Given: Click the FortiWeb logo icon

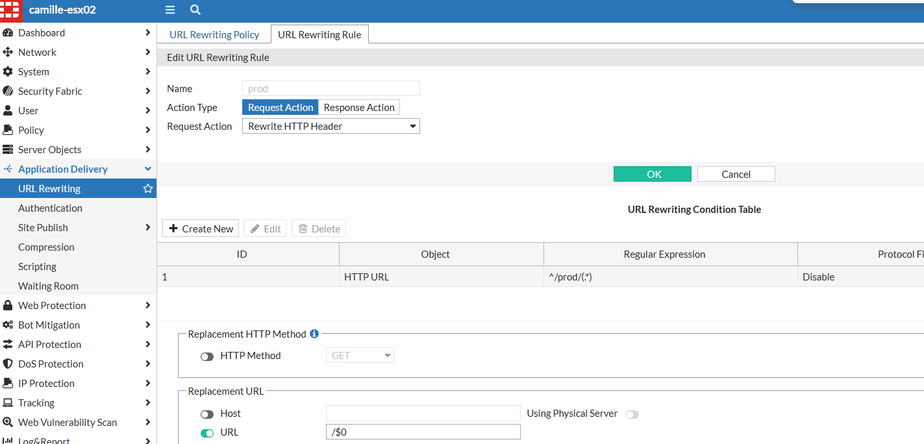Looking at the screenshot, I should 13,10.
